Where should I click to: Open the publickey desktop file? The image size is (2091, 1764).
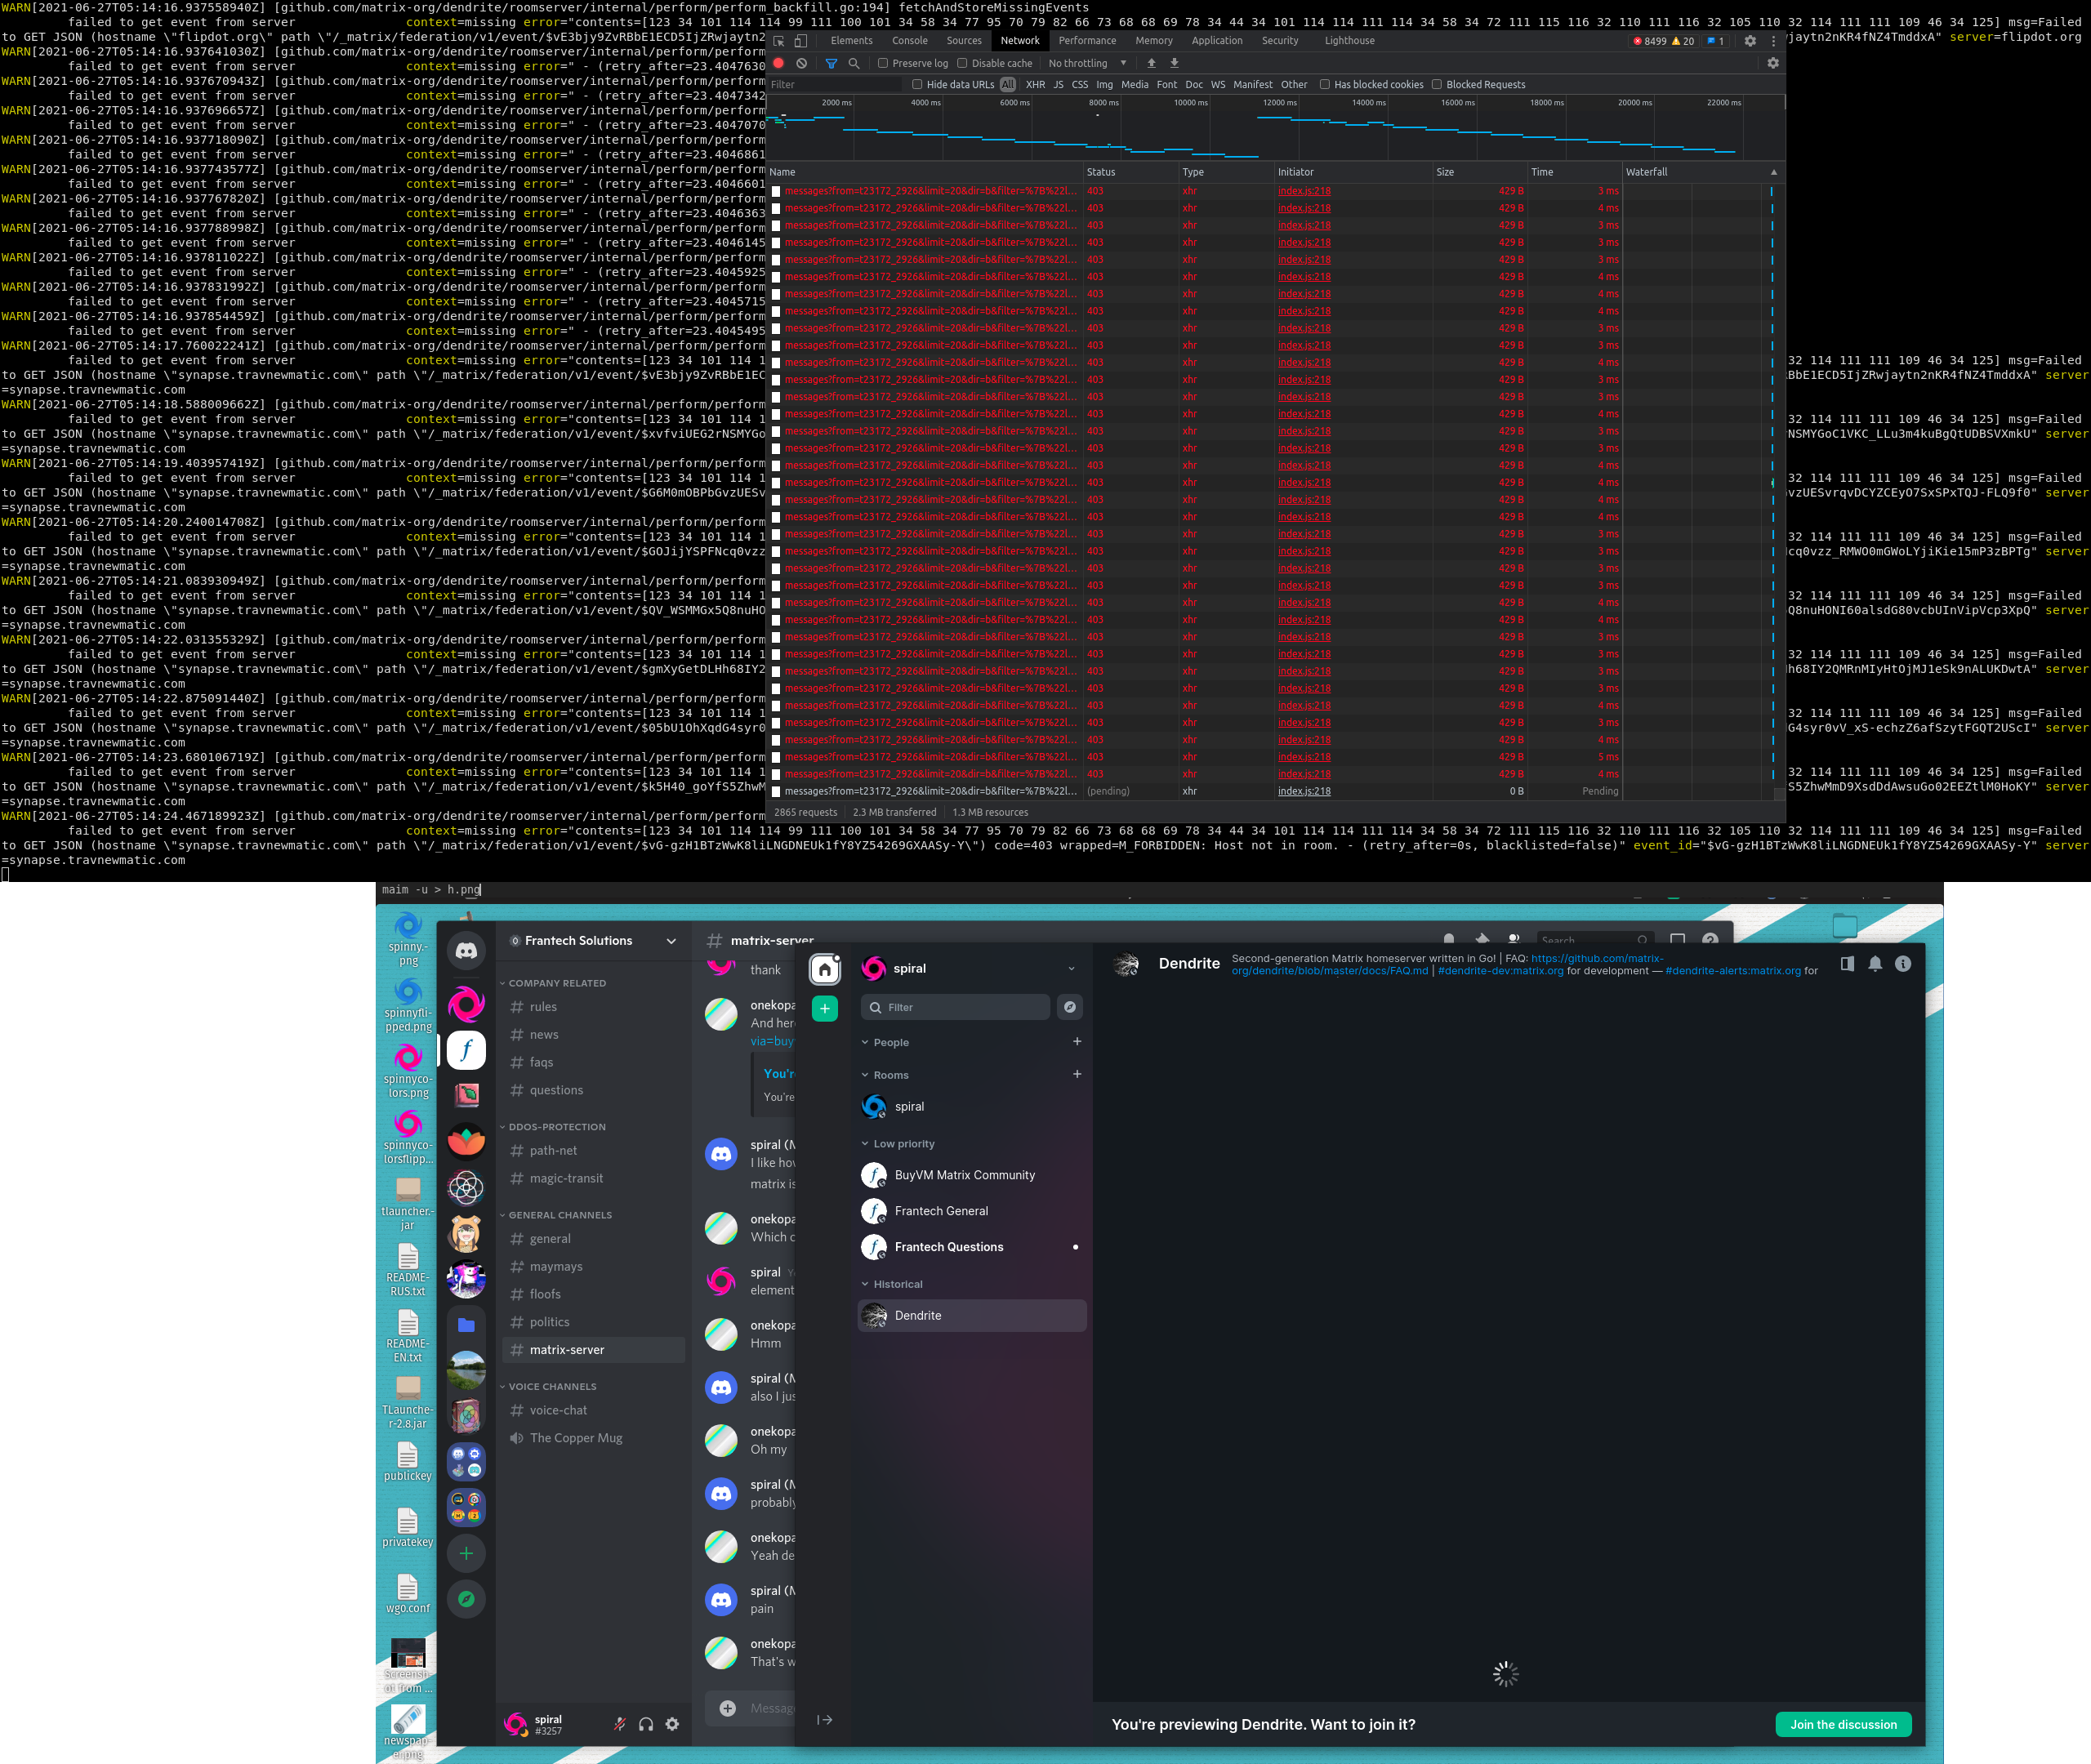[x=408, y=1461]
